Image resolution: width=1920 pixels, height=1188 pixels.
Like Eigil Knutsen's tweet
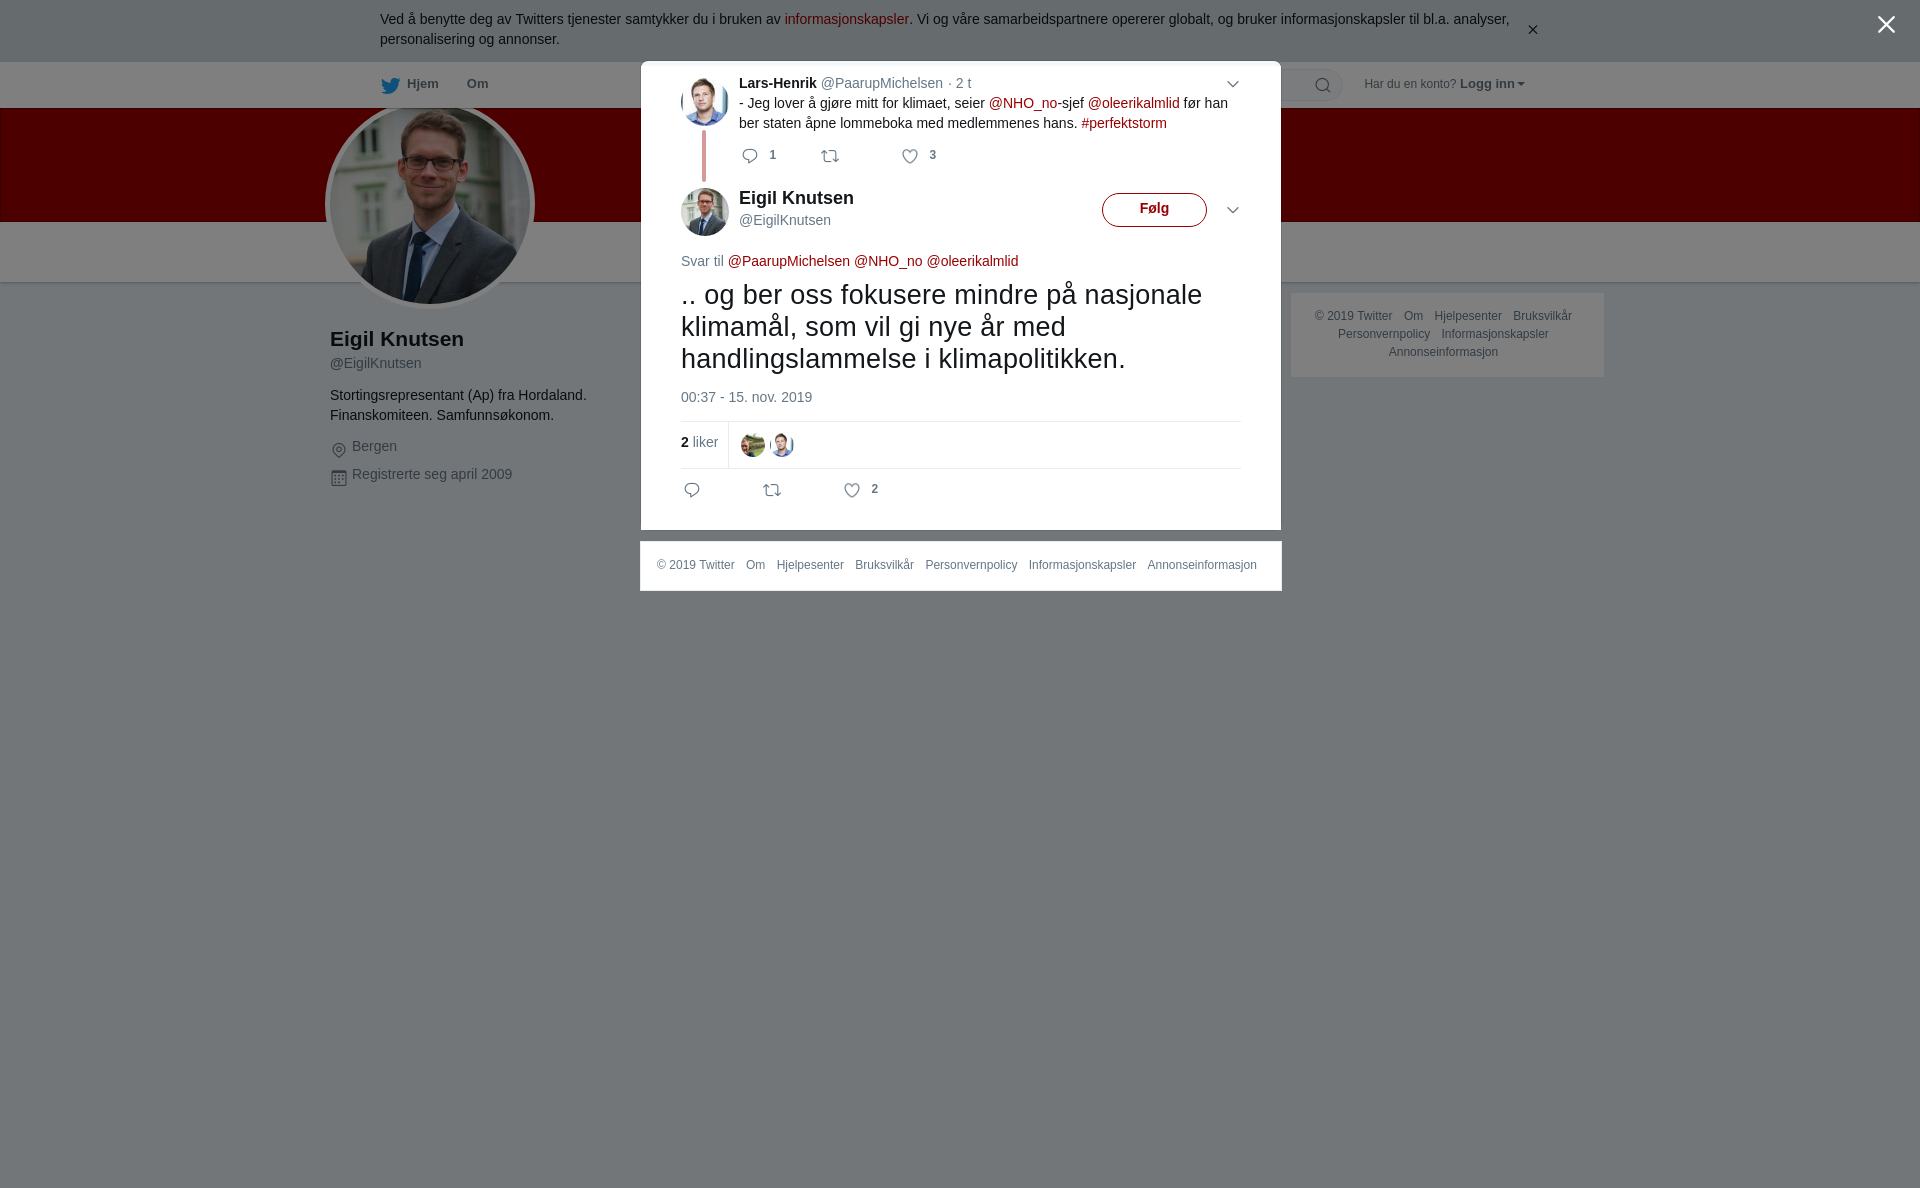pos(852,490)
